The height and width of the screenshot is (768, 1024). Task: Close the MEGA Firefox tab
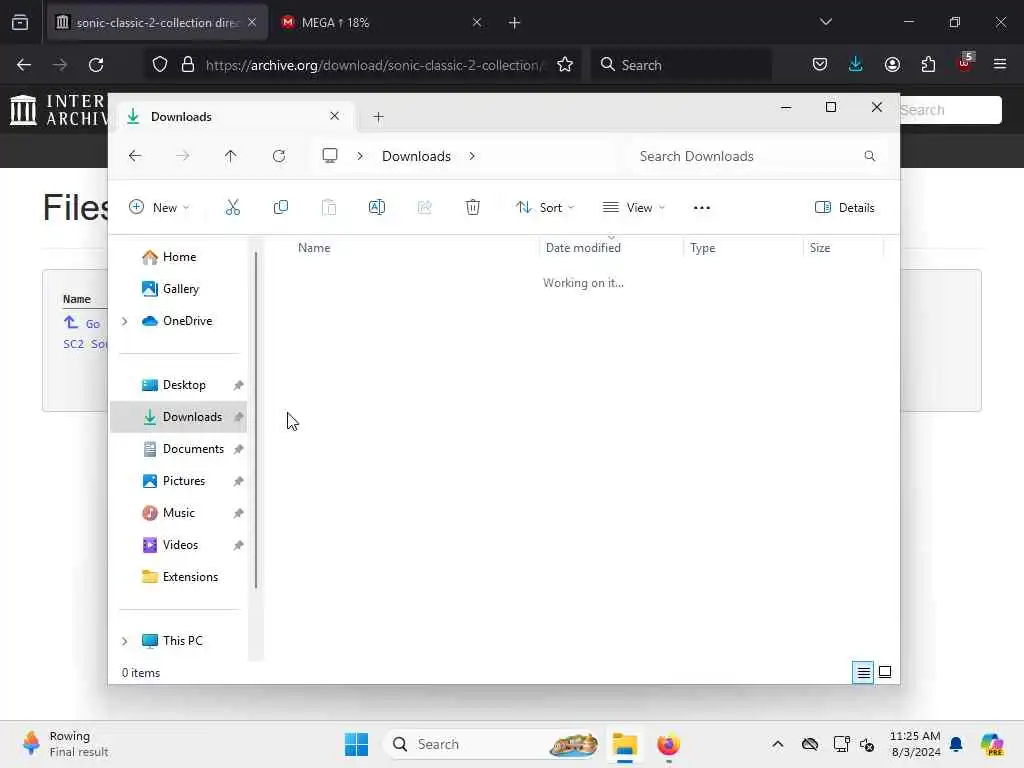click(477, 23)
